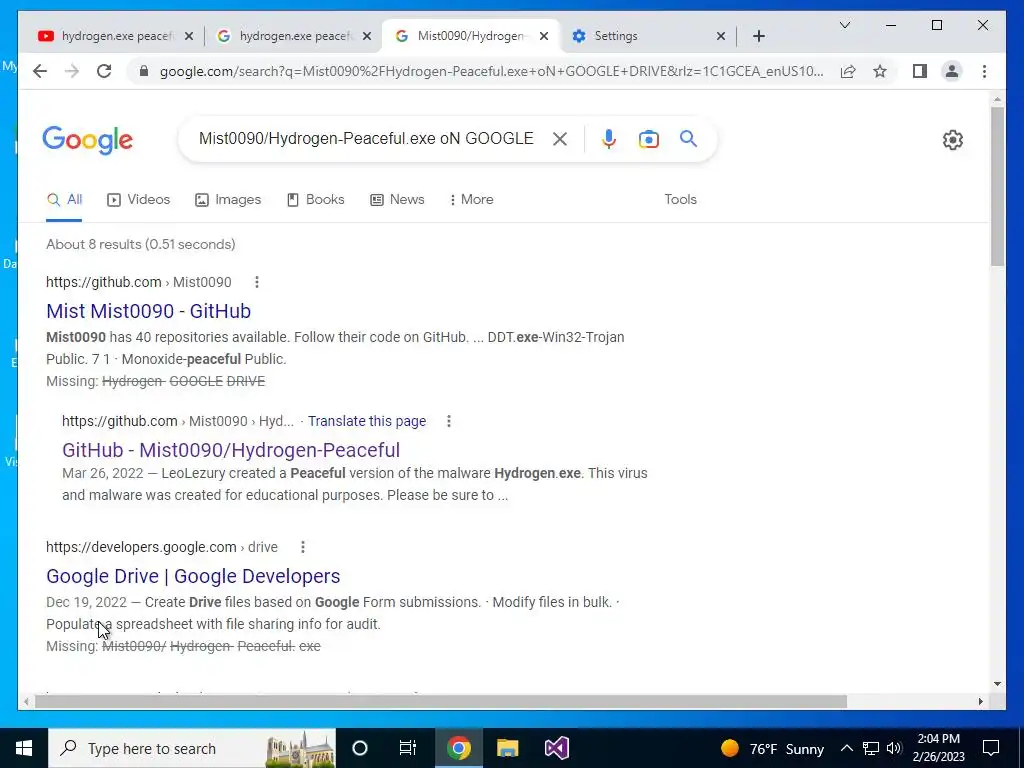Image resolution: width=1024 pixels, height=768 pixels.
Task: Click Translate this page link
Action: click(367, 421)
